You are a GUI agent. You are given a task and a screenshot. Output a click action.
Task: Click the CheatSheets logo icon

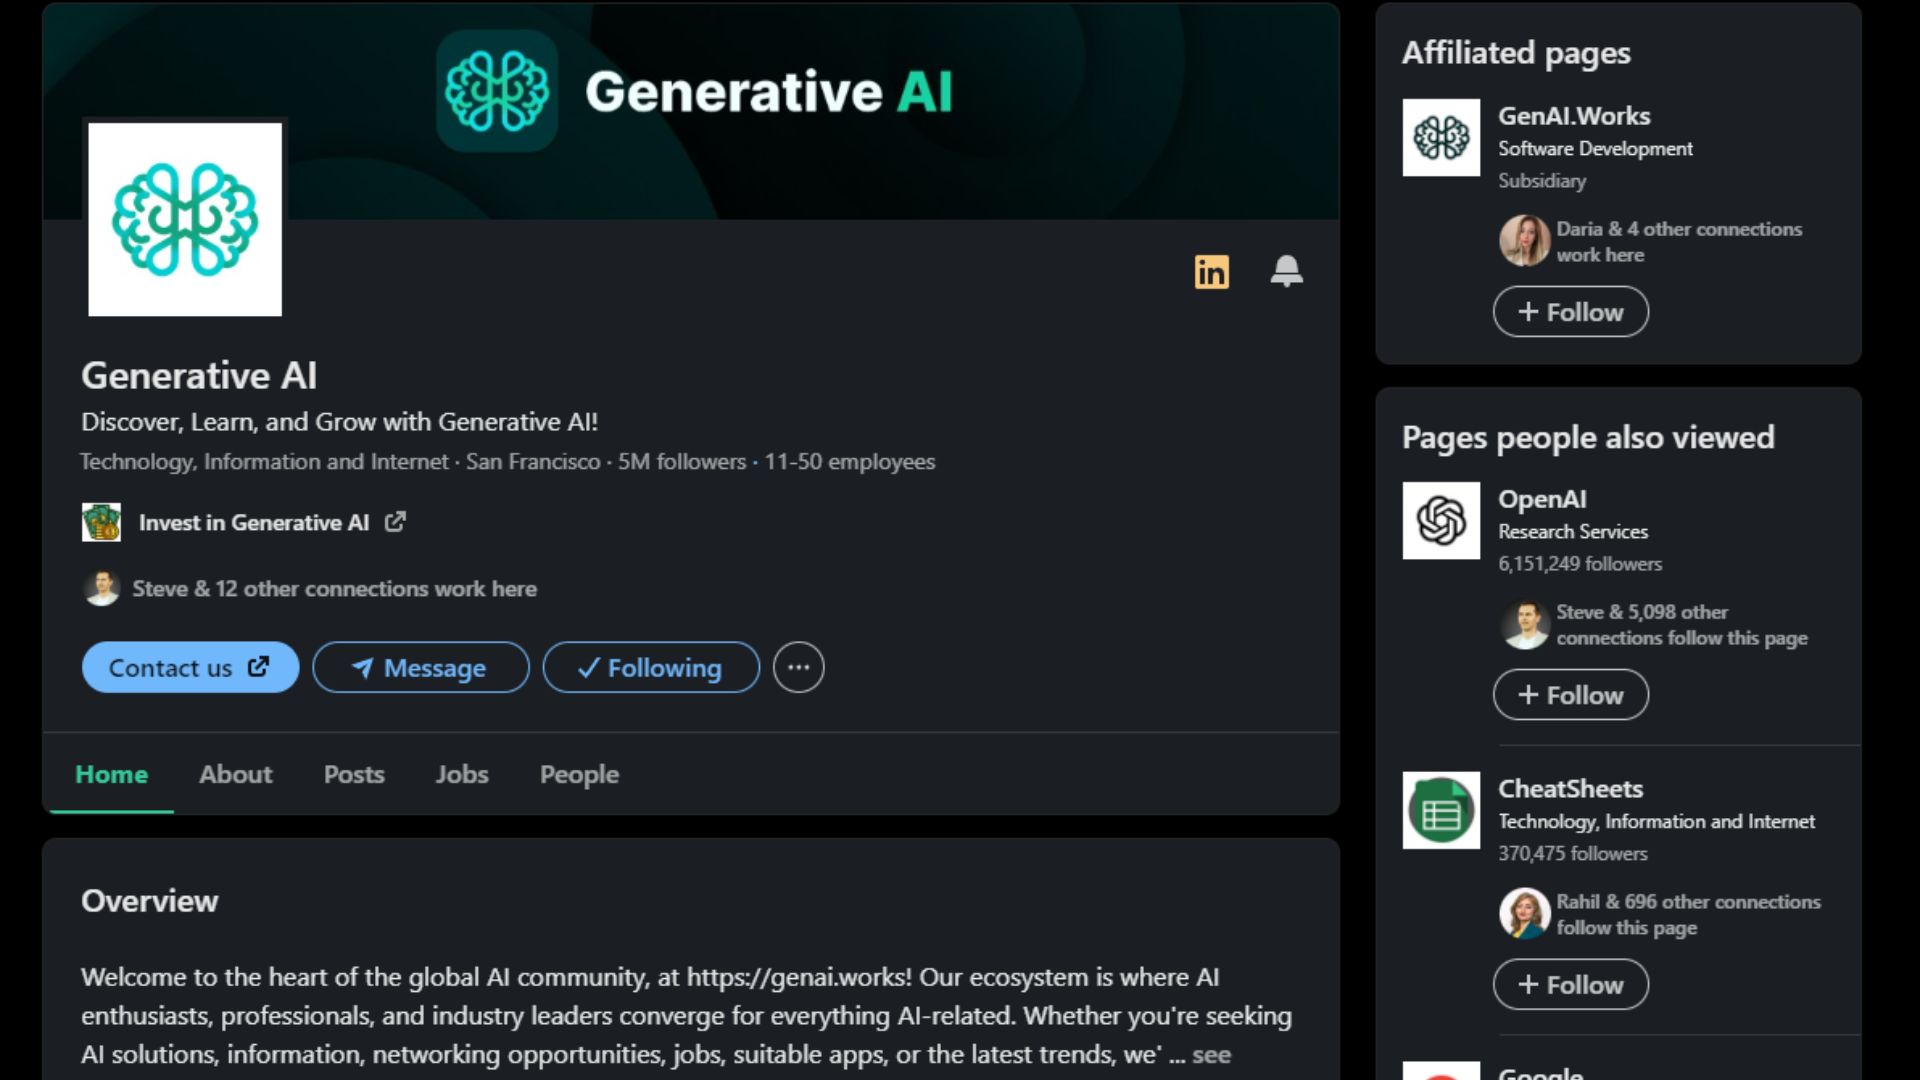(1441, 810)
